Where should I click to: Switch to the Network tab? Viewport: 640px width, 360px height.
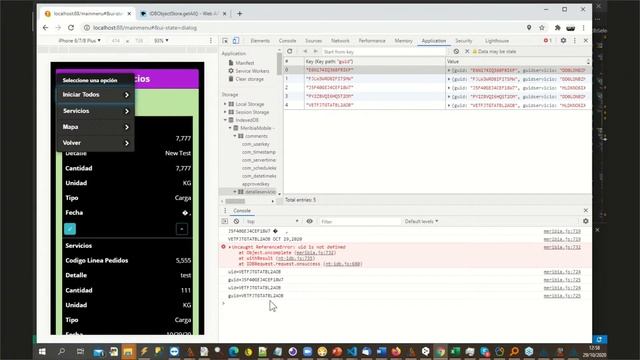click(x=340, y=41)
